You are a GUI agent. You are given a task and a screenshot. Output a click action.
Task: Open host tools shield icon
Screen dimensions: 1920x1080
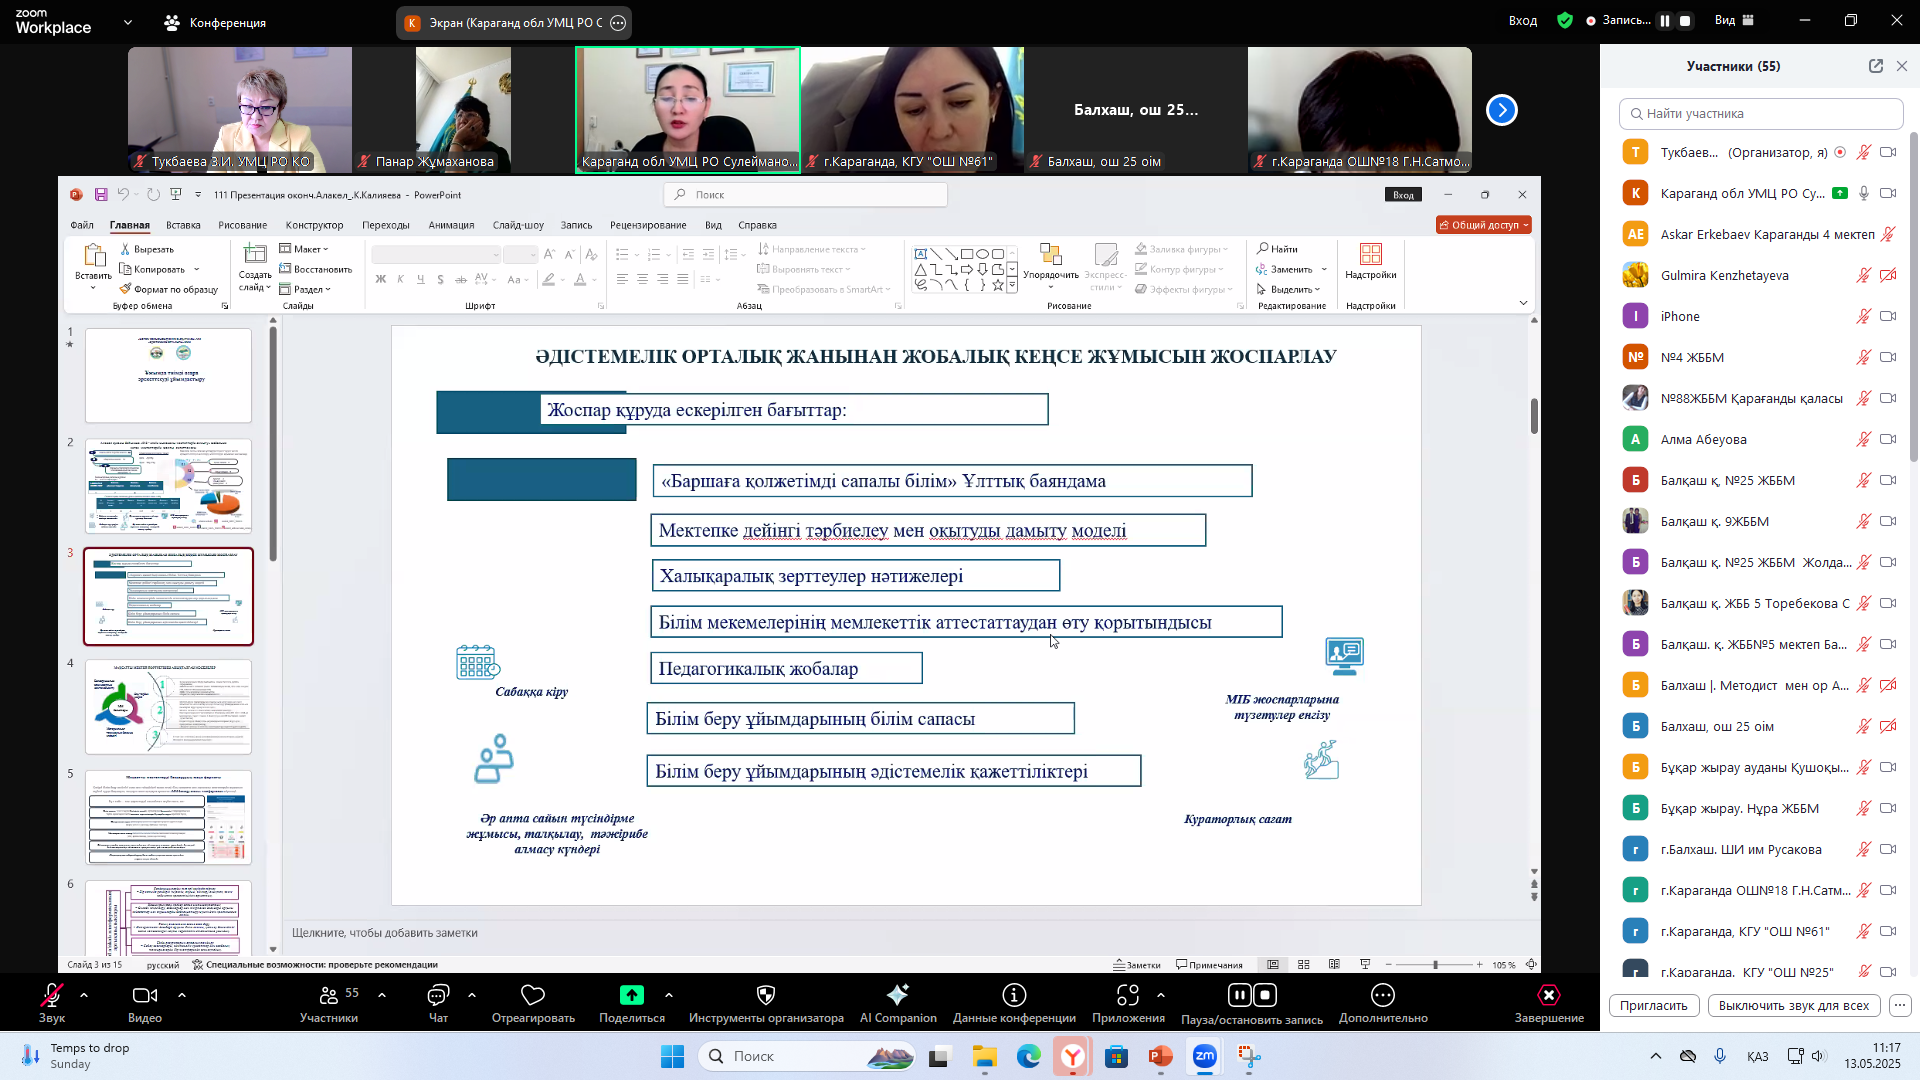click(766, 995)
